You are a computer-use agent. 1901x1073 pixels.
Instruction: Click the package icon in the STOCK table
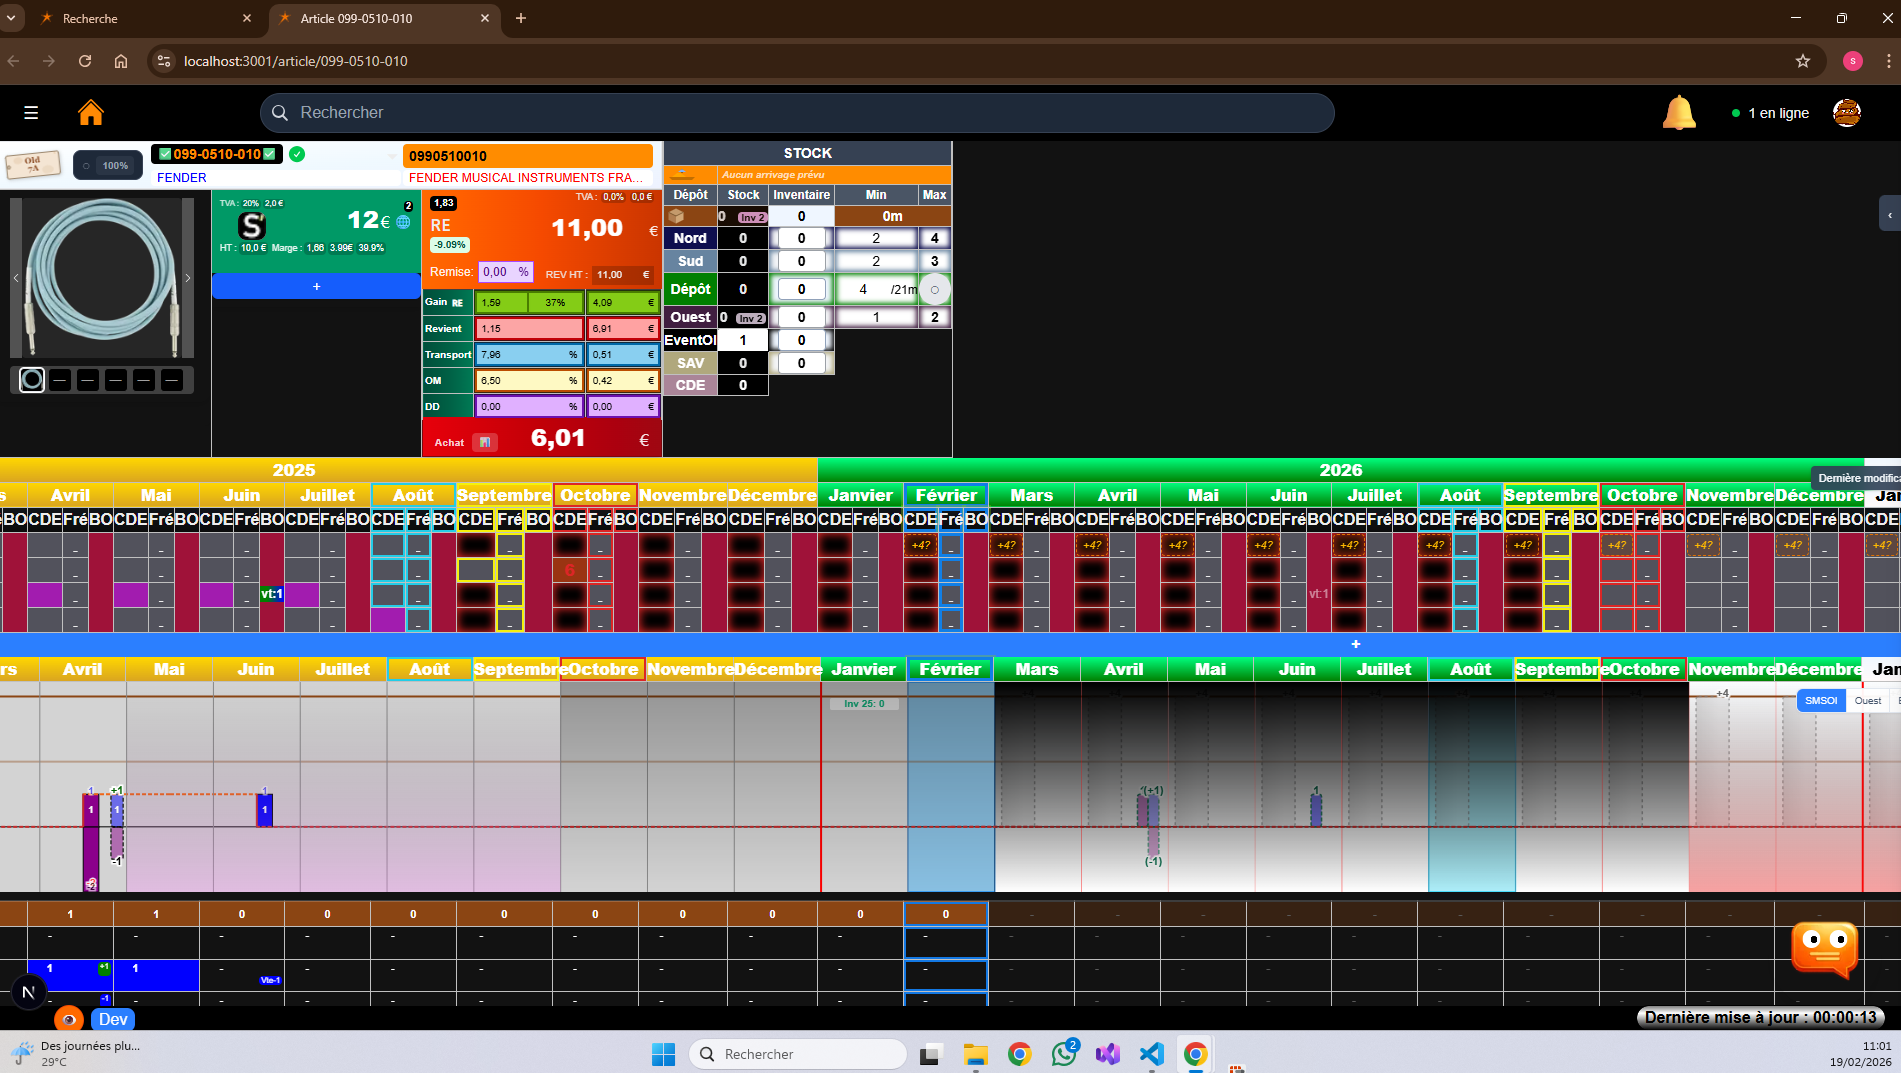coord(676,216)
